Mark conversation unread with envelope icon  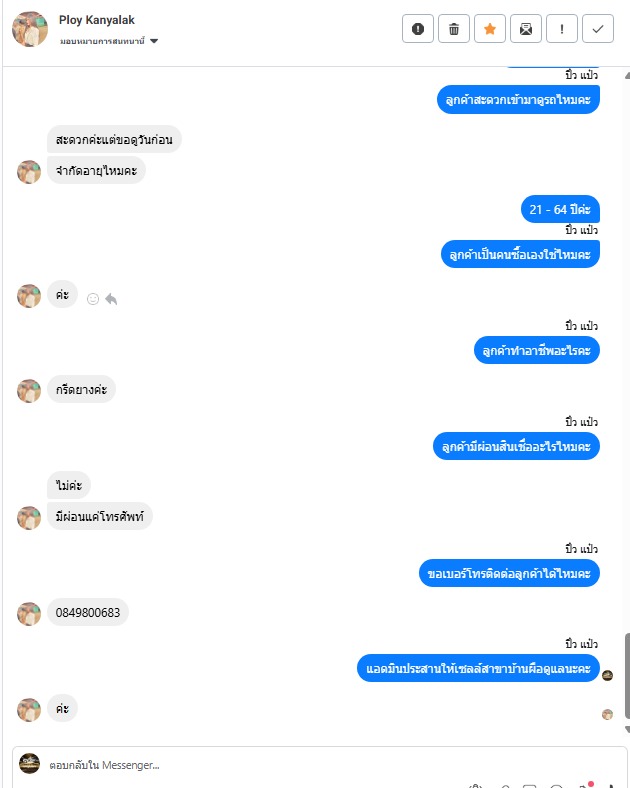[x=526, y=29]
